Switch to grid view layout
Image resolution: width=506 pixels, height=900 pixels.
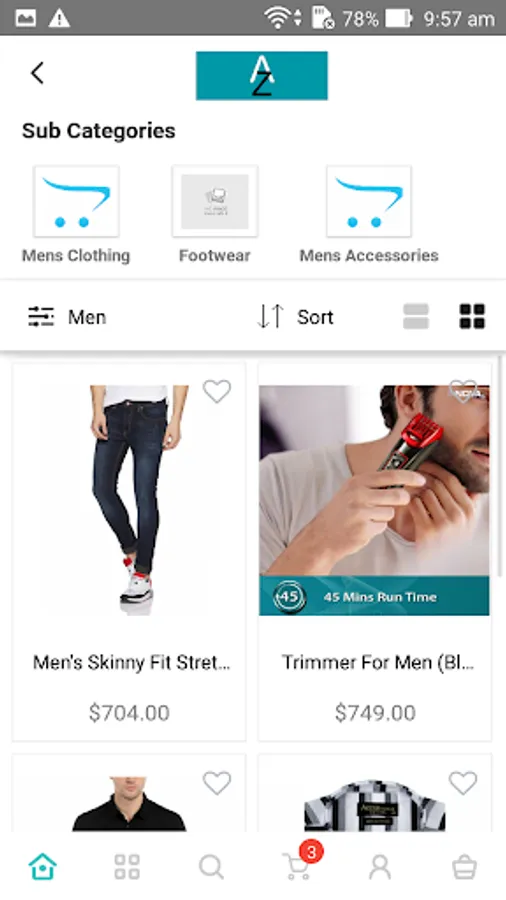472,316
